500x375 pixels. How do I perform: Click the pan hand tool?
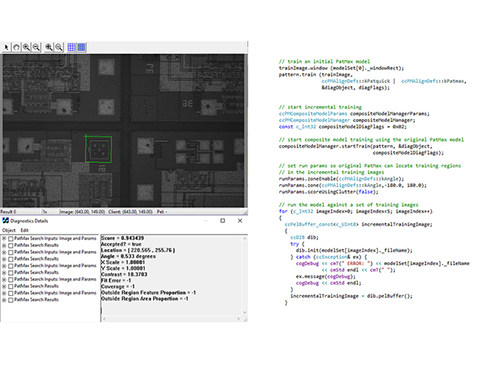[16, 47]
